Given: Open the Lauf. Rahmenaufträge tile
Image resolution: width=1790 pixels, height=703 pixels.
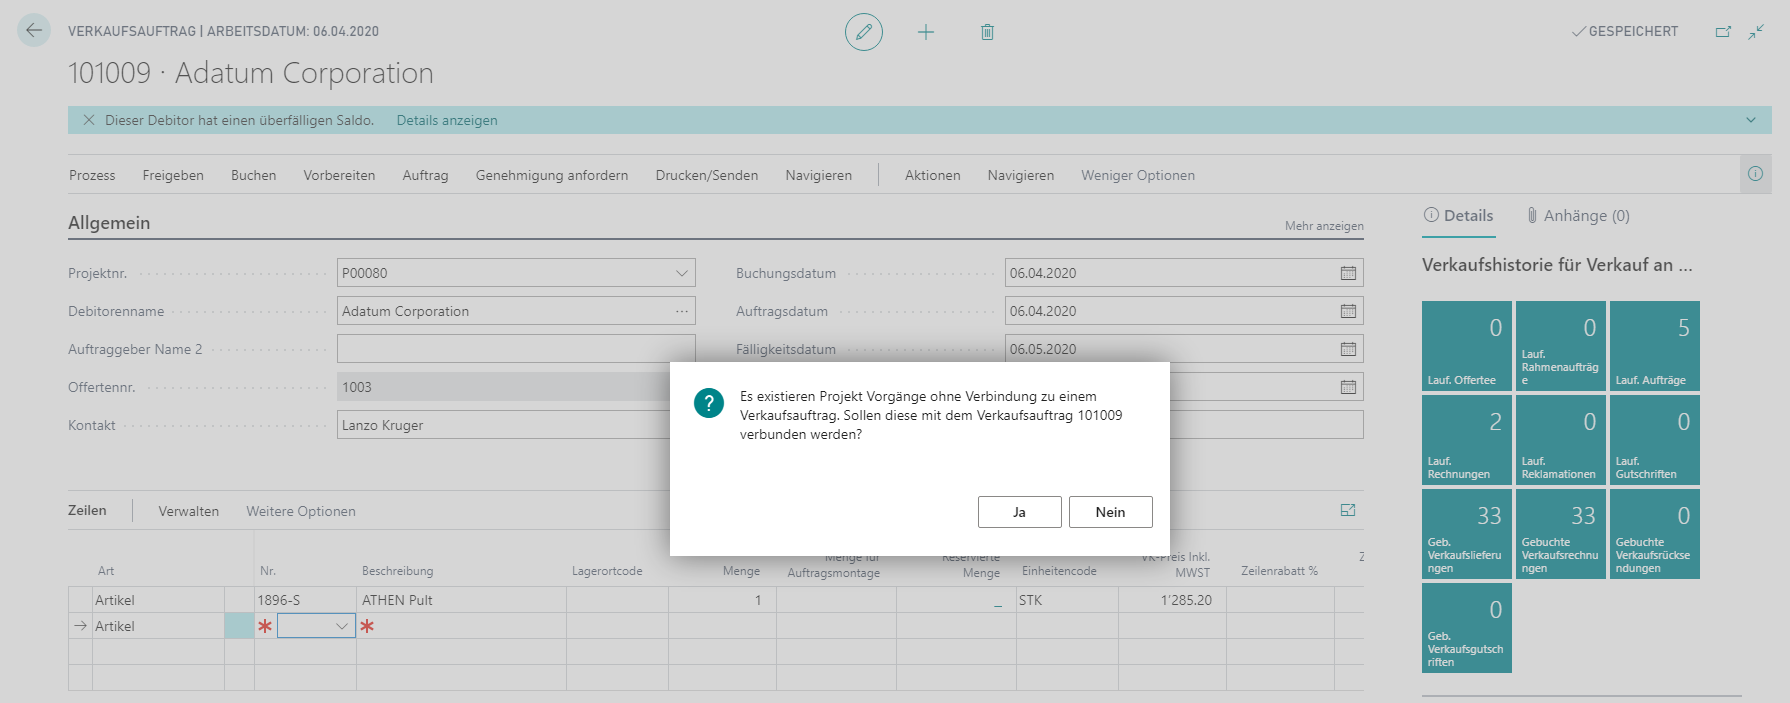Looking at the screenshot, I should [1561, 346].
